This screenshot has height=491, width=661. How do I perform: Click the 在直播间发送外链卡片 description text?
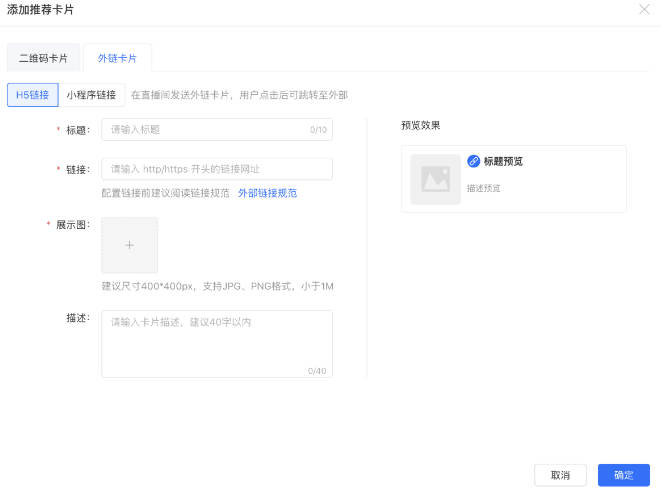pyautogui.click(x=239, y=95)
